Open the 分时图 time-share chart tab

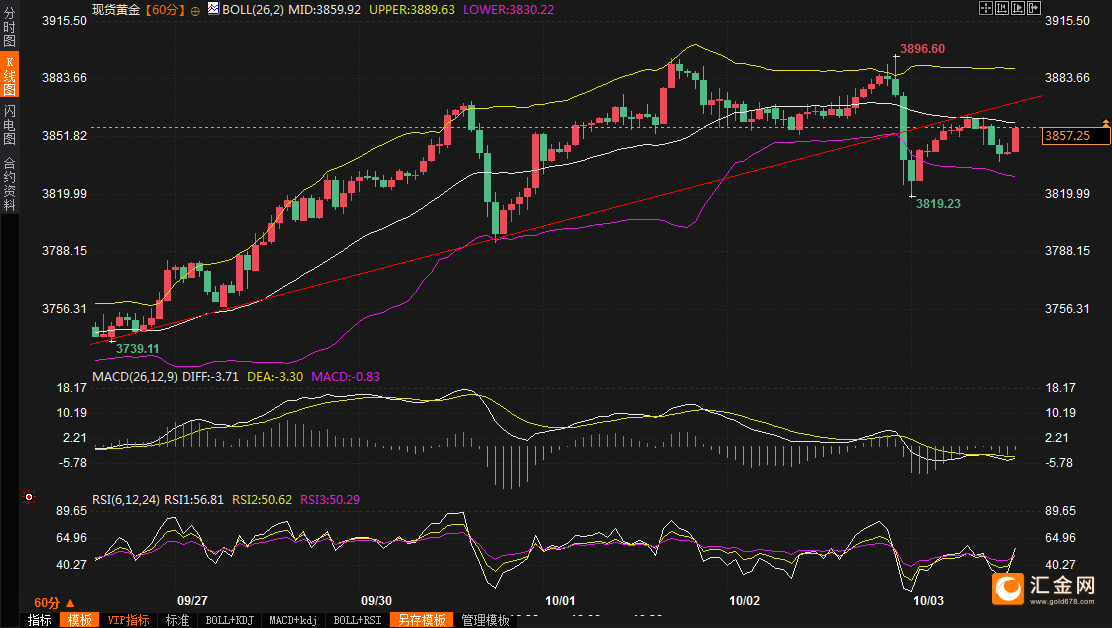(x=9, y=27)
